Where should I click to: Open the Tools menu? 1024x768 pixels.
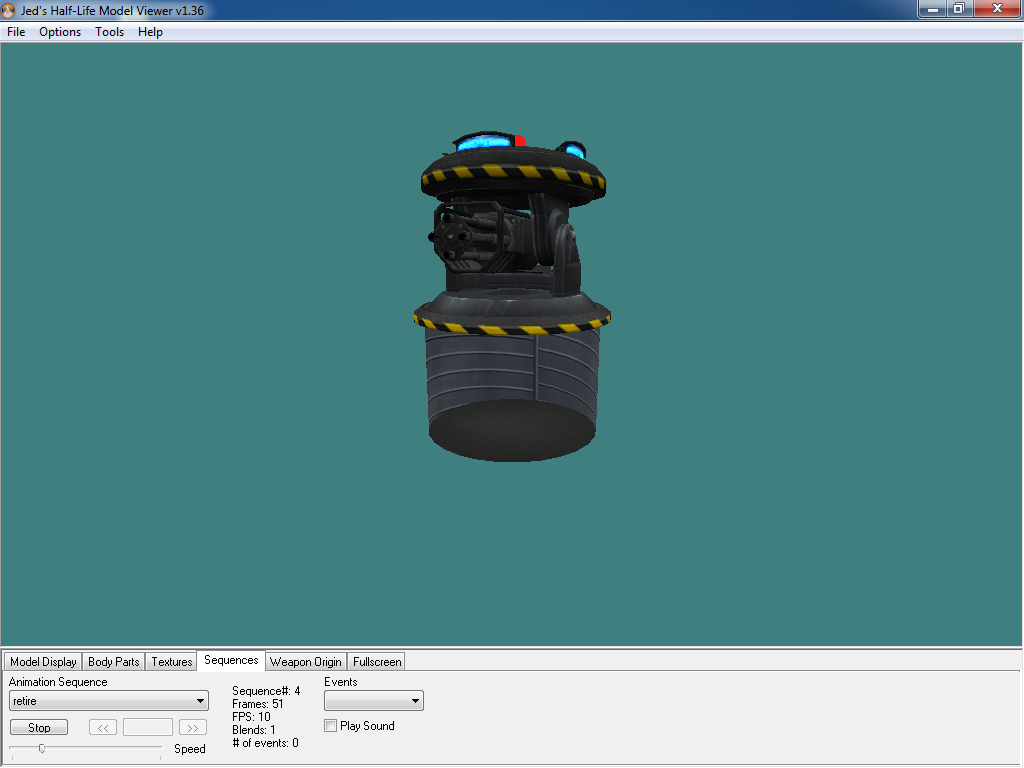click(x=109, y=32)
